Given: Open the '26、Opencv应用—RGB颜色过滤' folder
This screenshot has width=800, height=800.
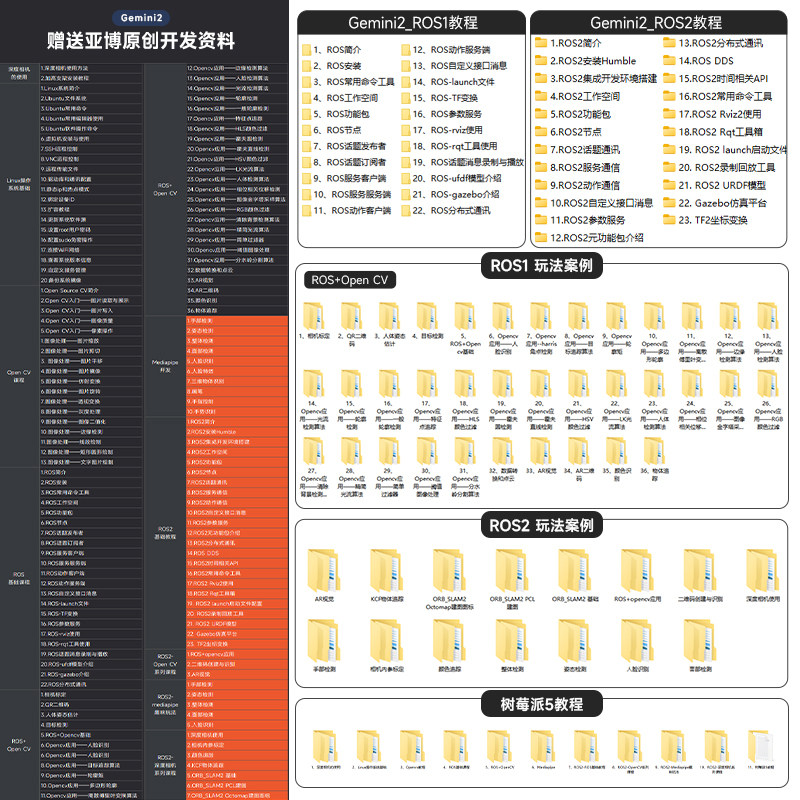Looking at the screenshot, I should click(768, 383).
